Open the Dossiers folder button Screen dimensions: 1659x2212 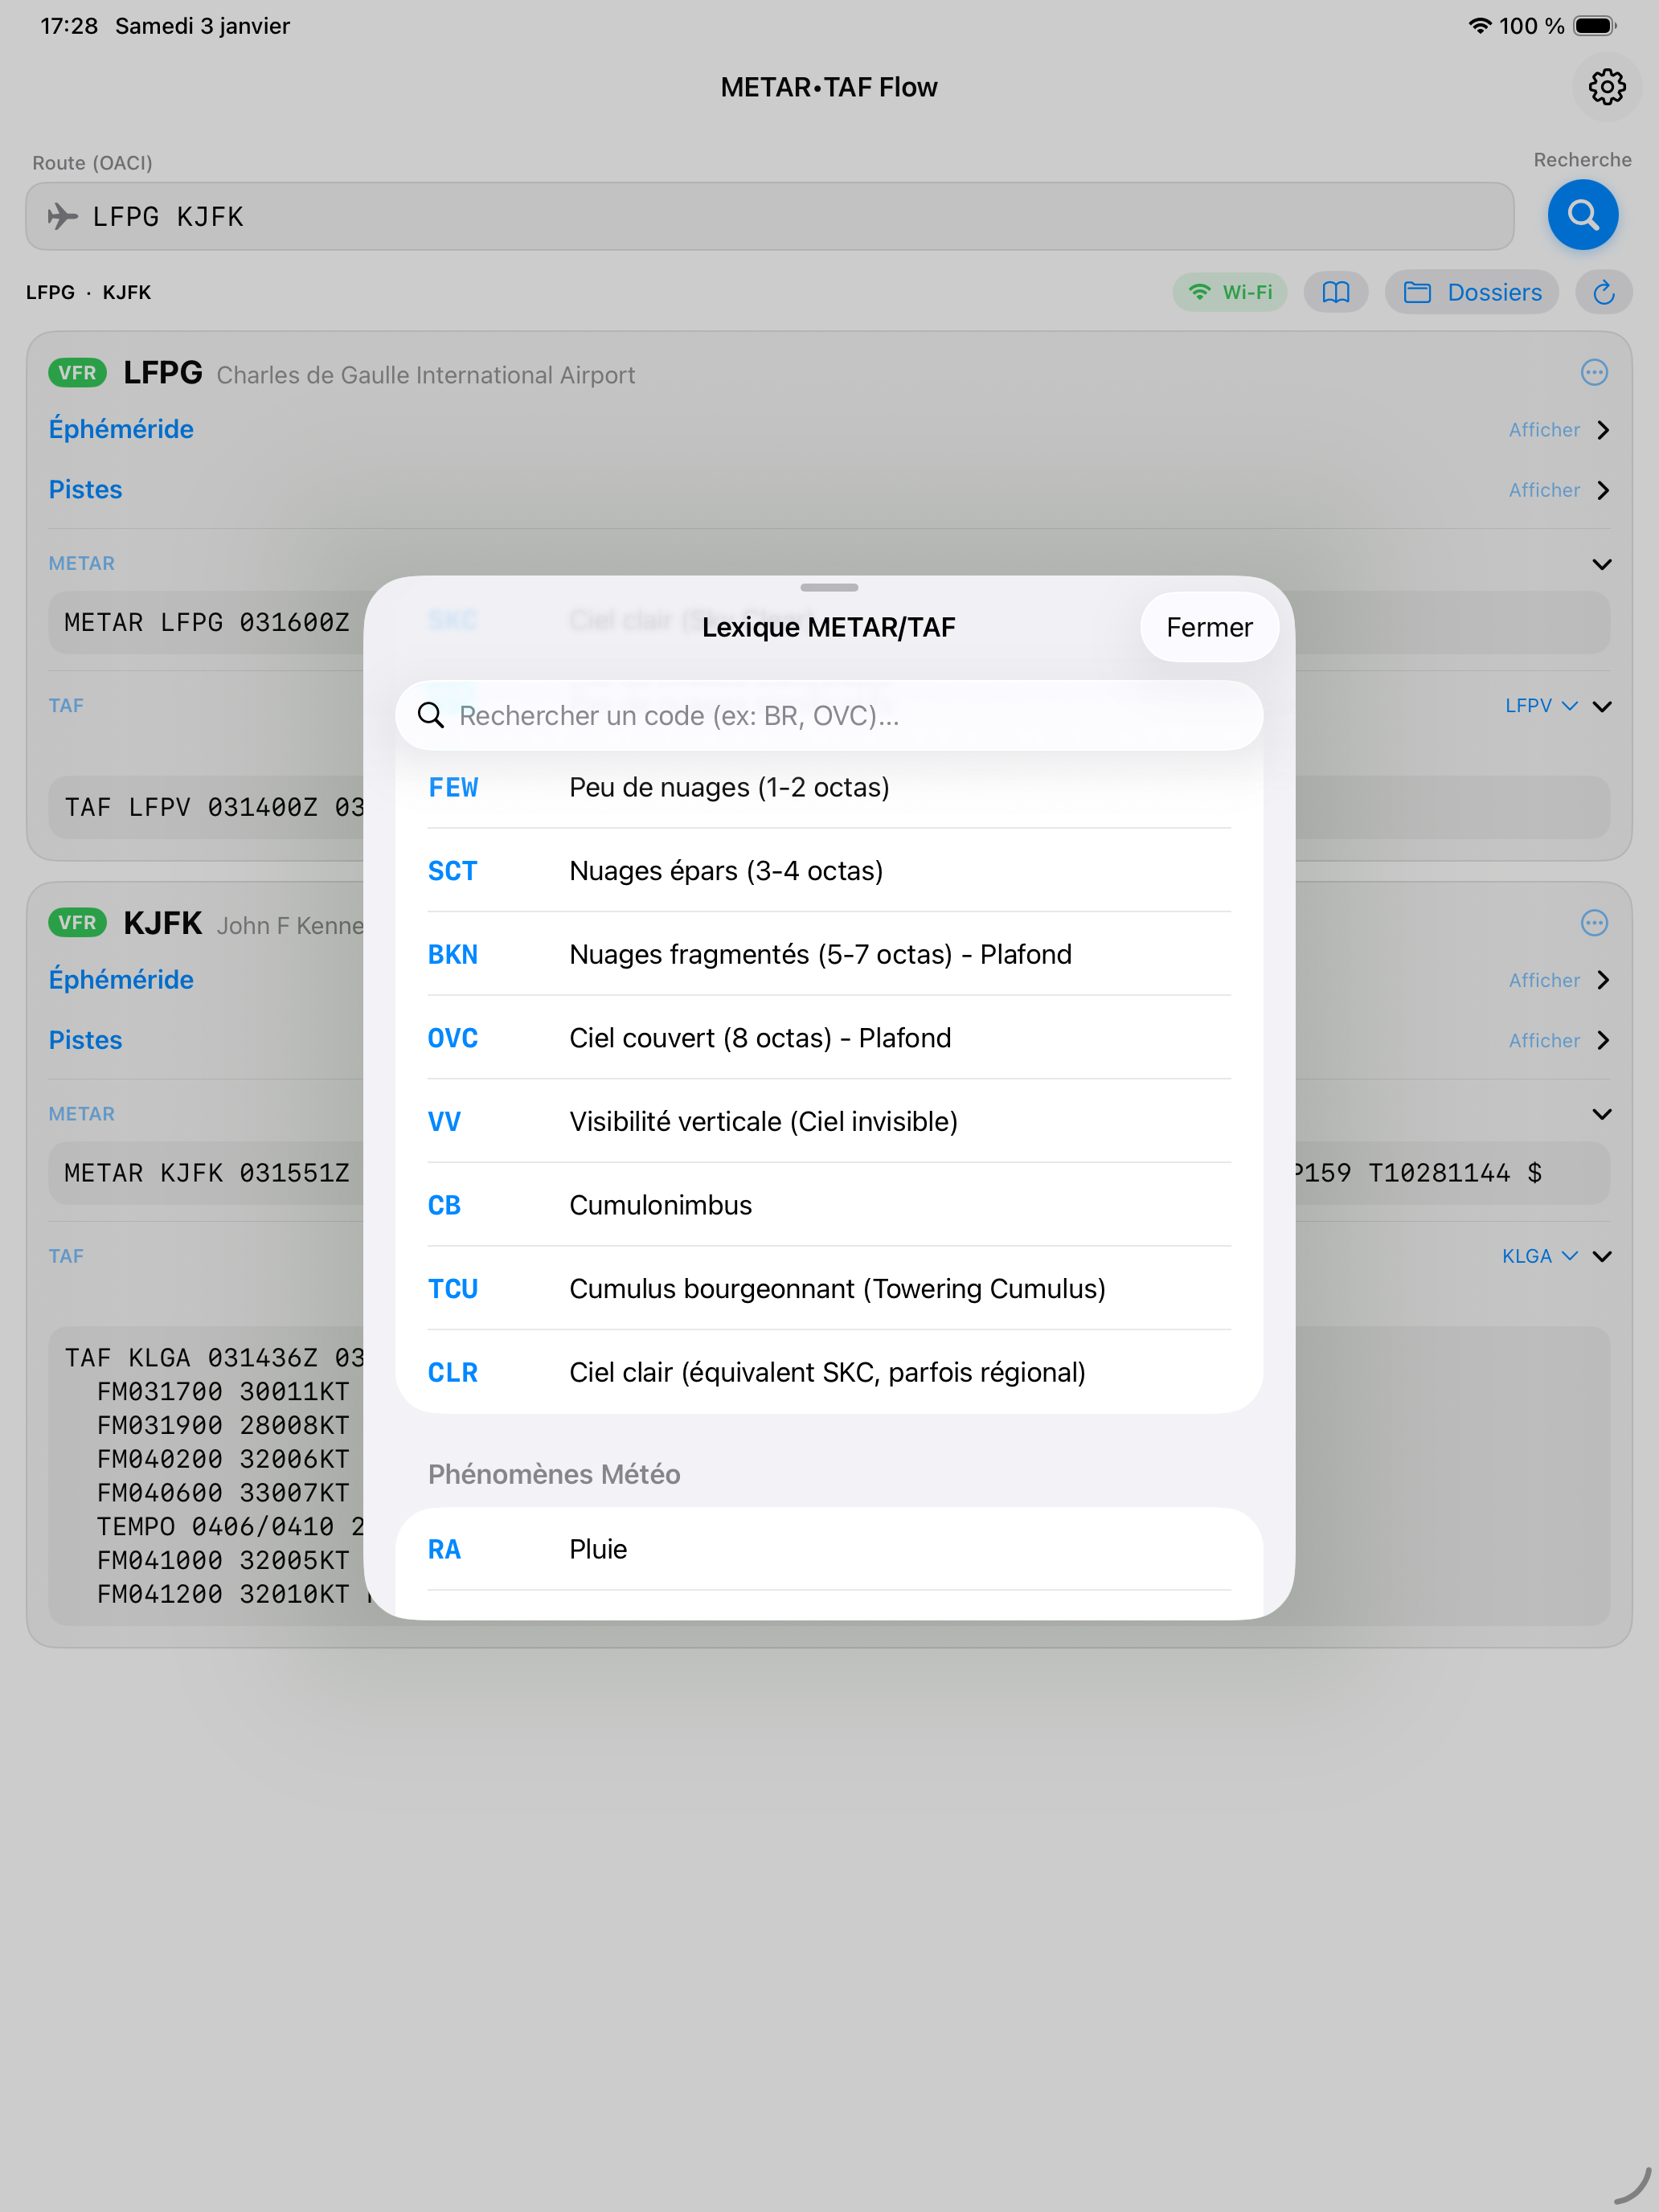(1472, 292)
